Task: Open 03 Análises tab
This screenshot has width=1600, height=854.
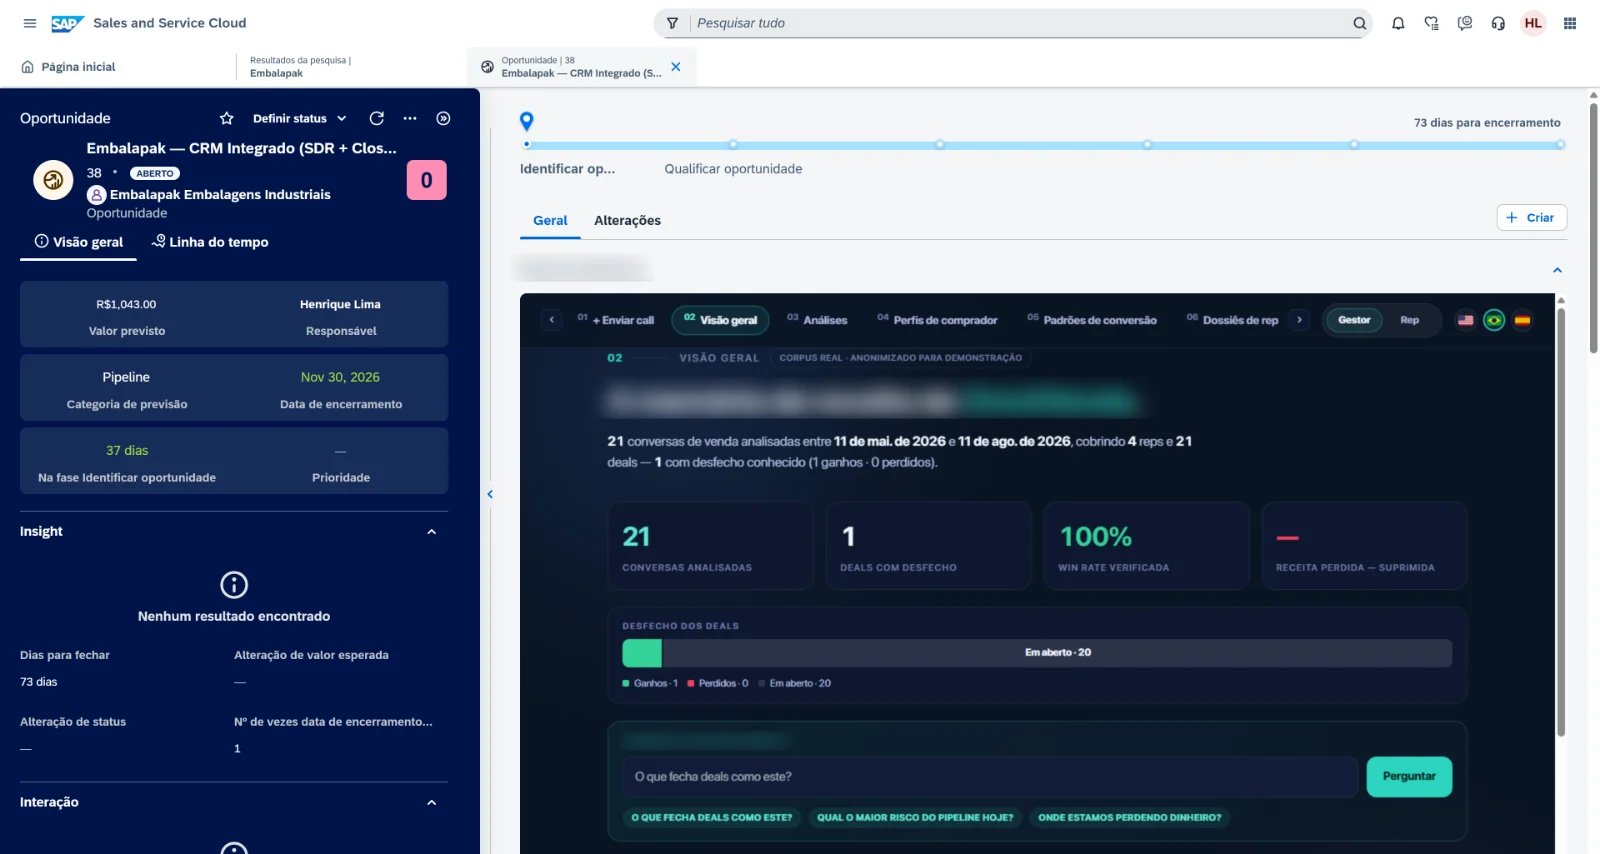Action: (x=817, y=320)
